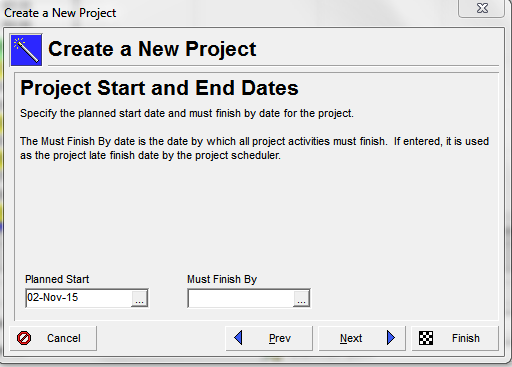Image resolution: width=512 pixels, height=367 pixels.
Task: Click inside the empty Must Finish By field
Action: (241, 298)
